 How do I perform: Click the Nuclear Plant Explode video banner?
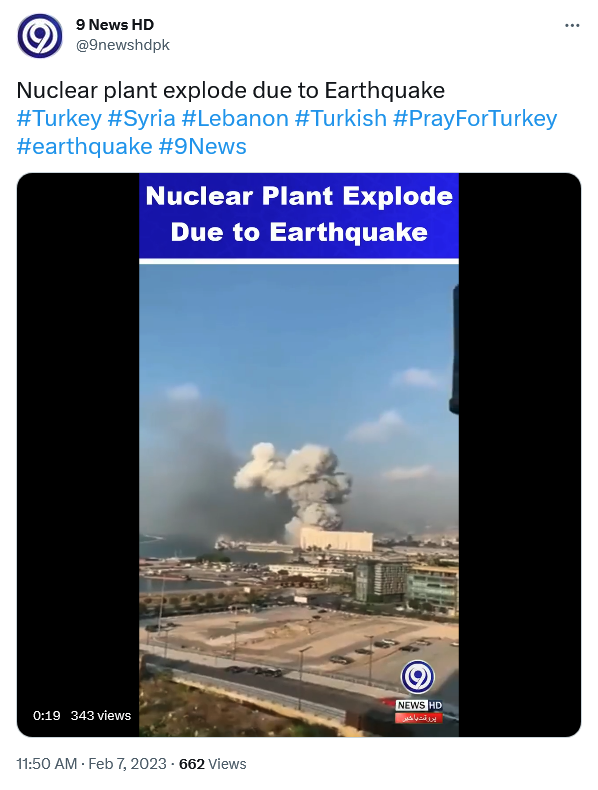click(x=299, y=215)
